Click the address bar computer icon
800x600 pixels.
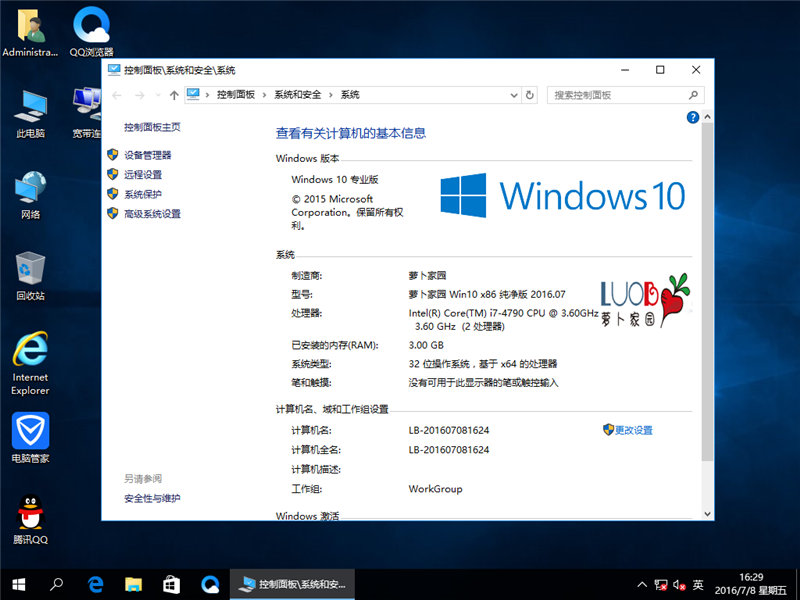(x=193, y=94)
